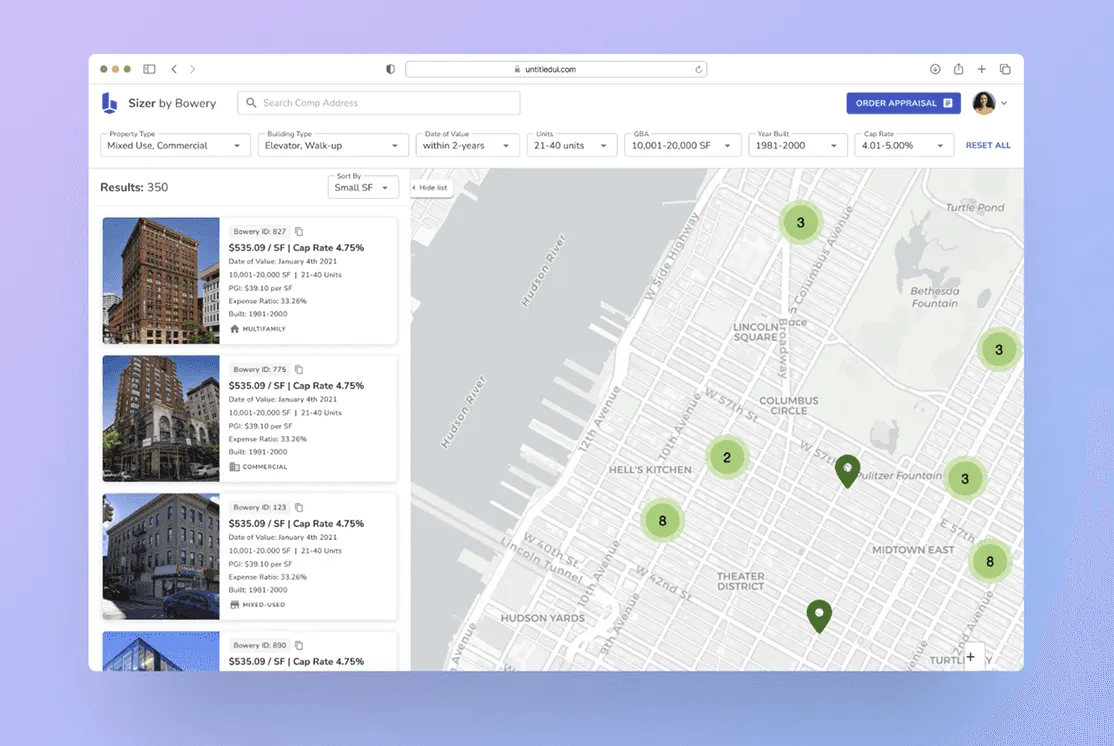
Task: Open the Bowery ID: 890 building photo
Action: (x=161, y=651)
